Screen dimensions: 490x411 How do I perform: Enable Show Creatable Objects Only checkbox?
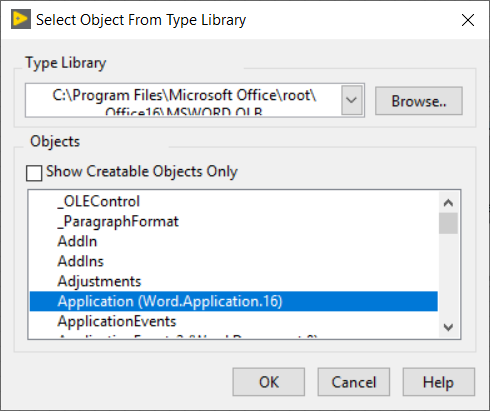click(34, 173)
